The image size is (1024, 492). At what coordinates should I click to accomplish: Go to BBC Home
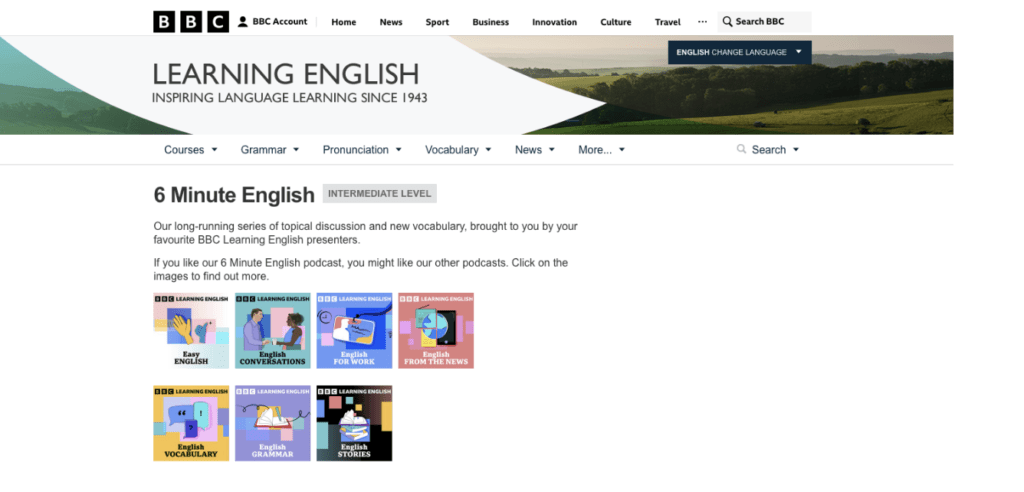[x=344, y=22]
